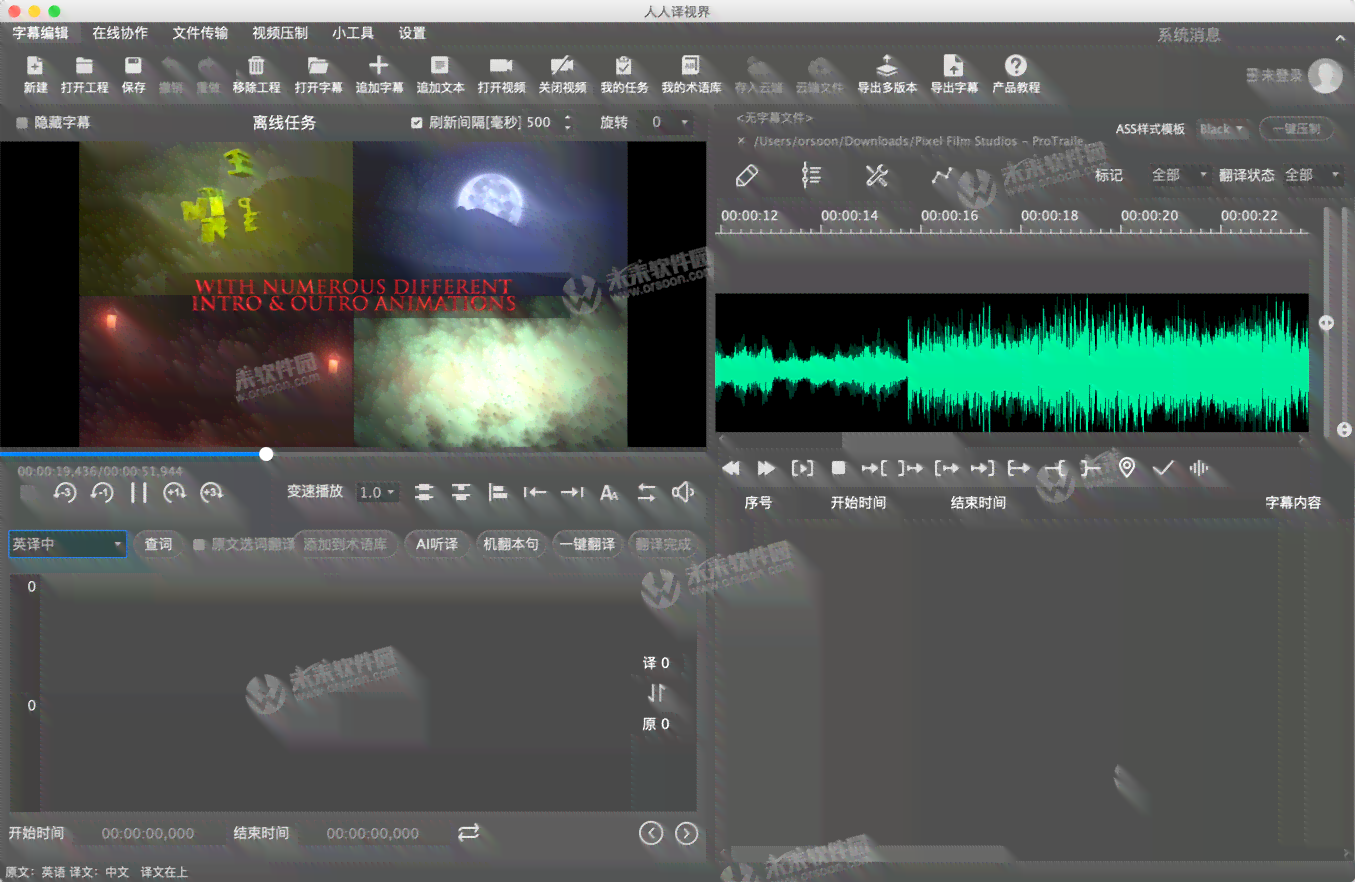
Task: Click the timeline list icon beside pencil
Action: point(811,176)
